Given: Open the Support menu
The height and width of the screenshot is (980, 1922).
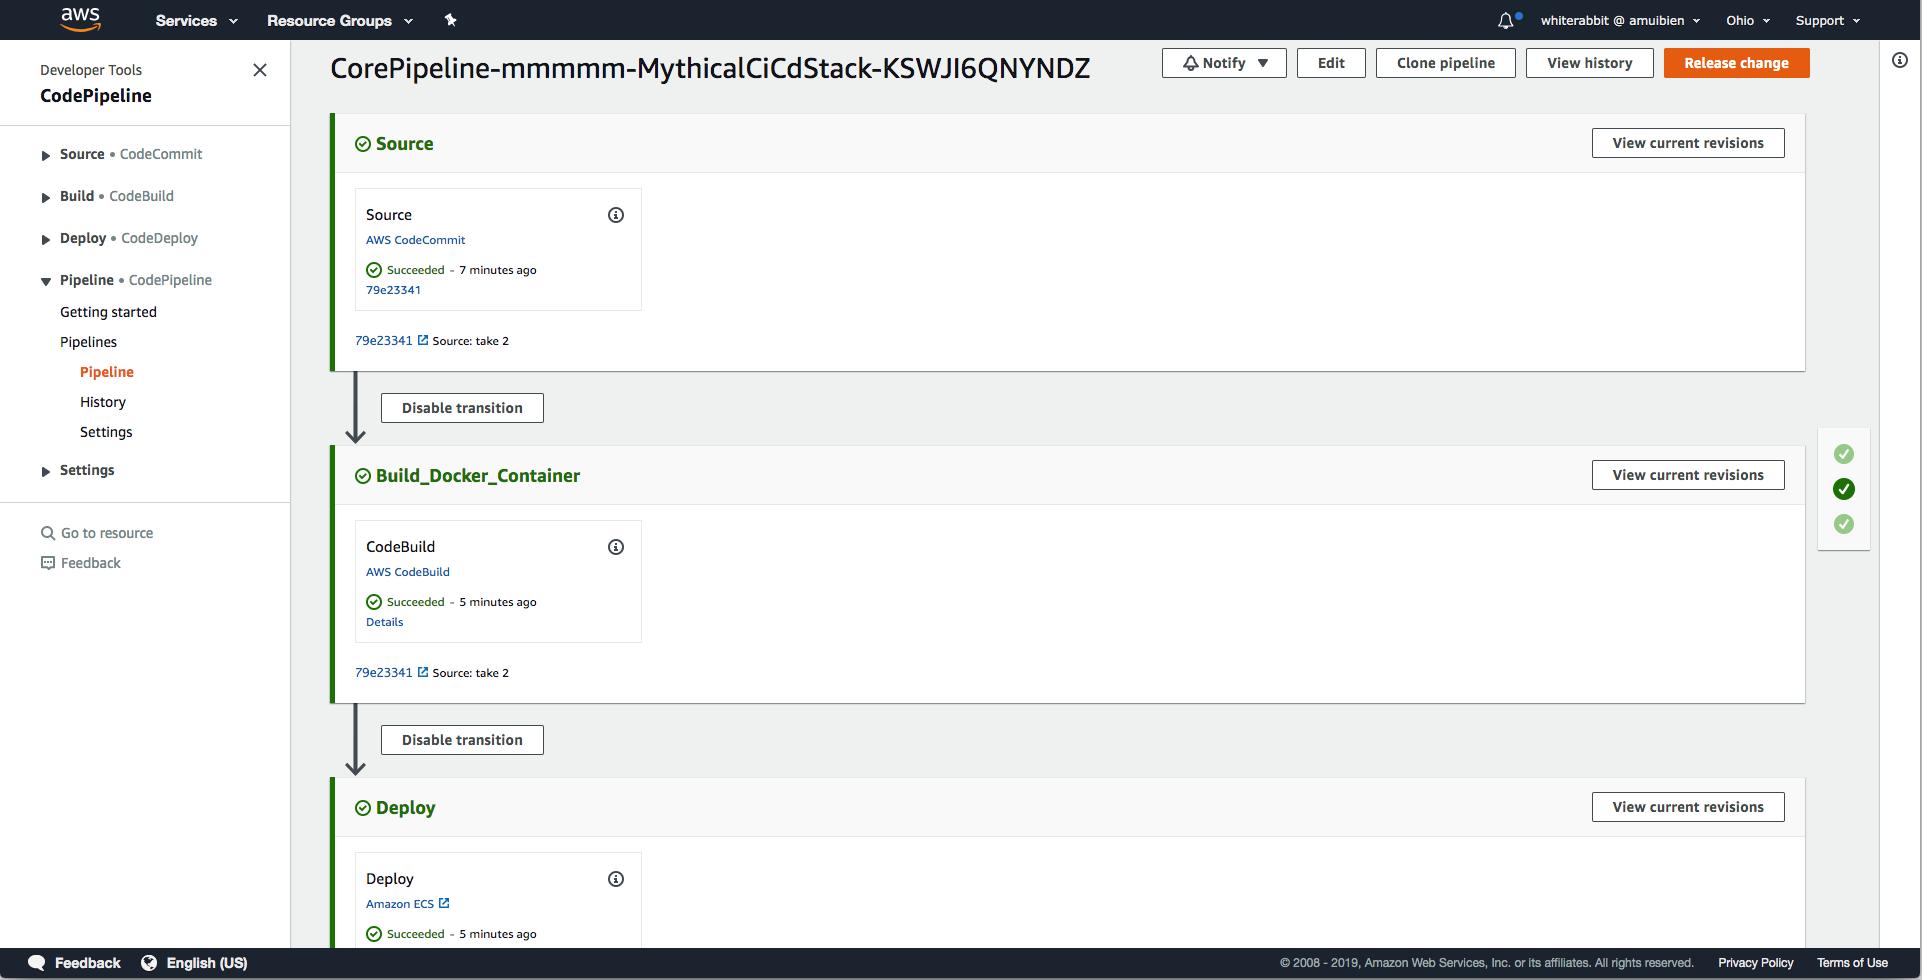Looking at the screenshot, I should pos(1828,20).
